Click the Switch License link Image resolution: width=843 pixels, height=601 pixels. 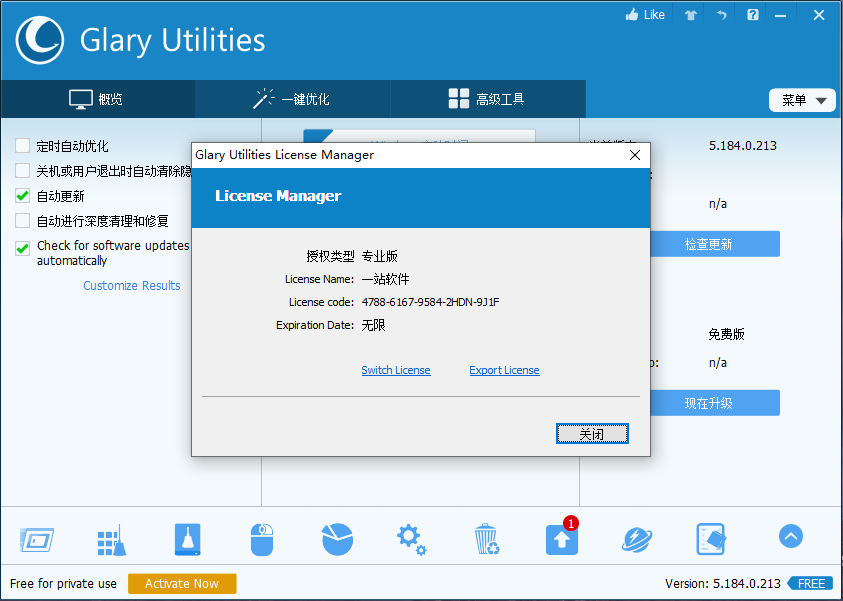(396, 370)
